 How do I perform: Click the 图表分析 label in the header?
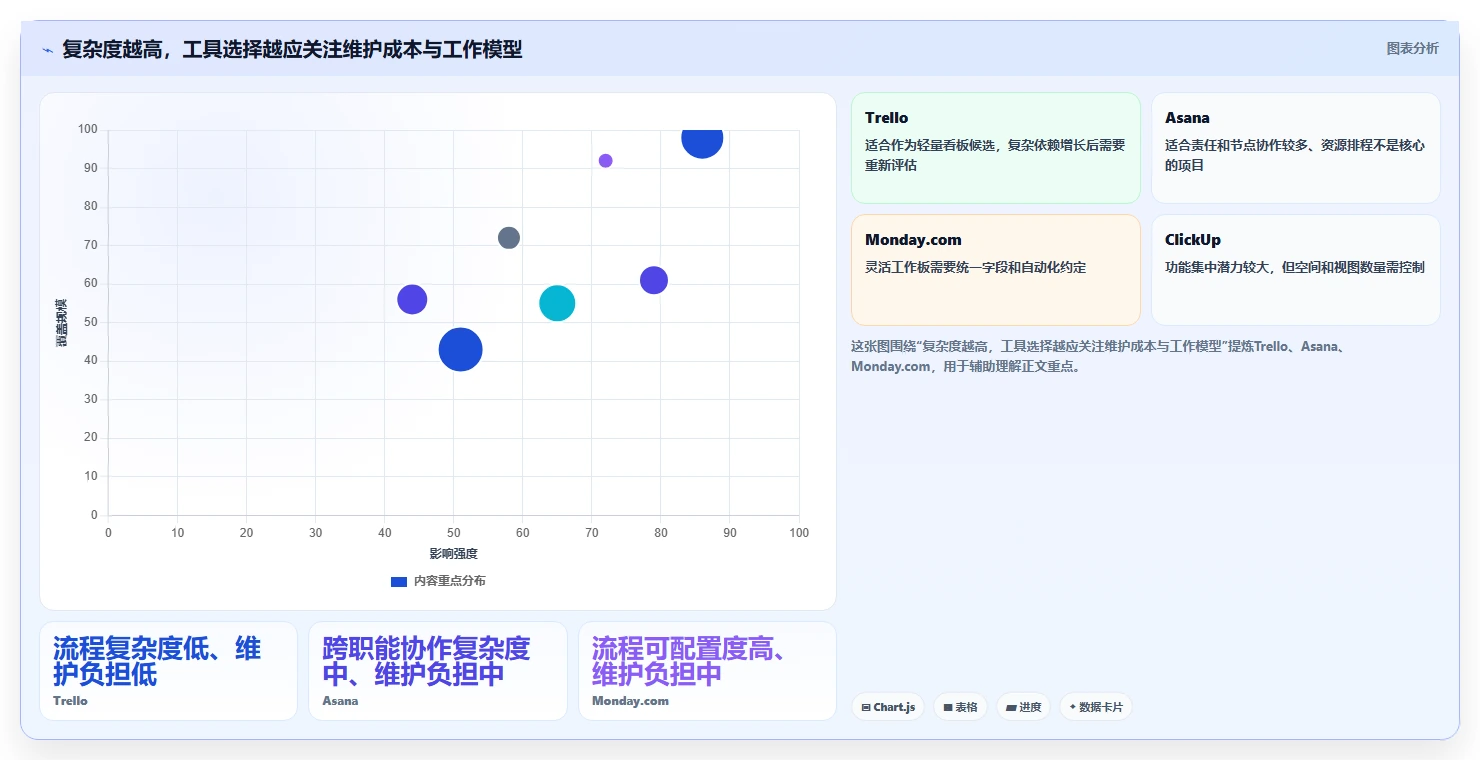coord(1412,48)
